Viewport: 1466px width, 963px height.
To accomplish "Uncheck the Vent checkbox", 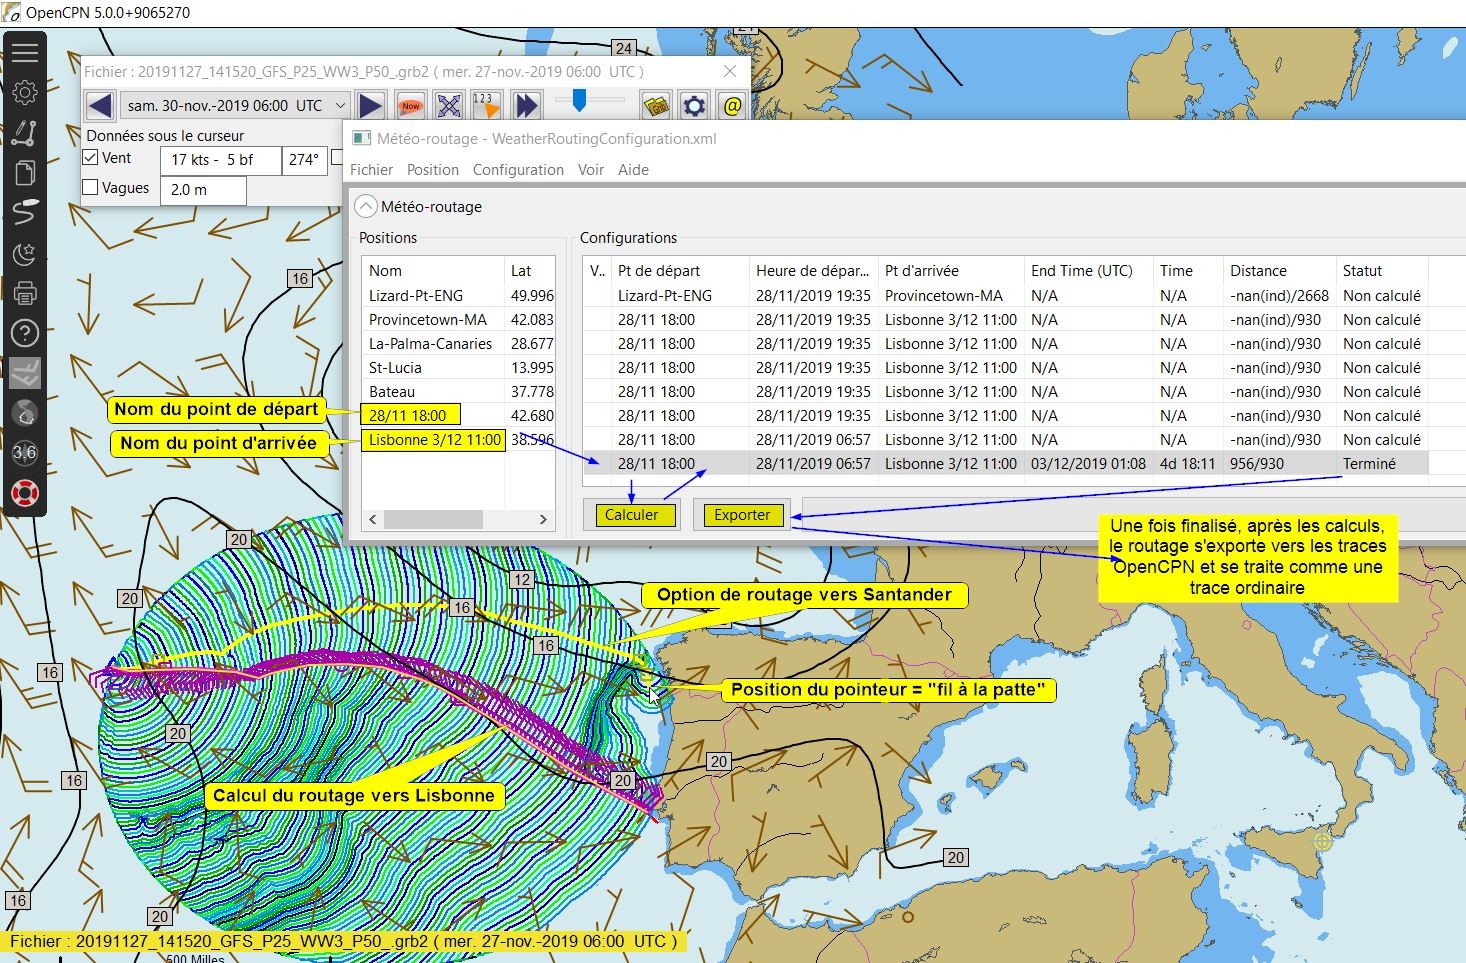I will (x=91, y=158).
